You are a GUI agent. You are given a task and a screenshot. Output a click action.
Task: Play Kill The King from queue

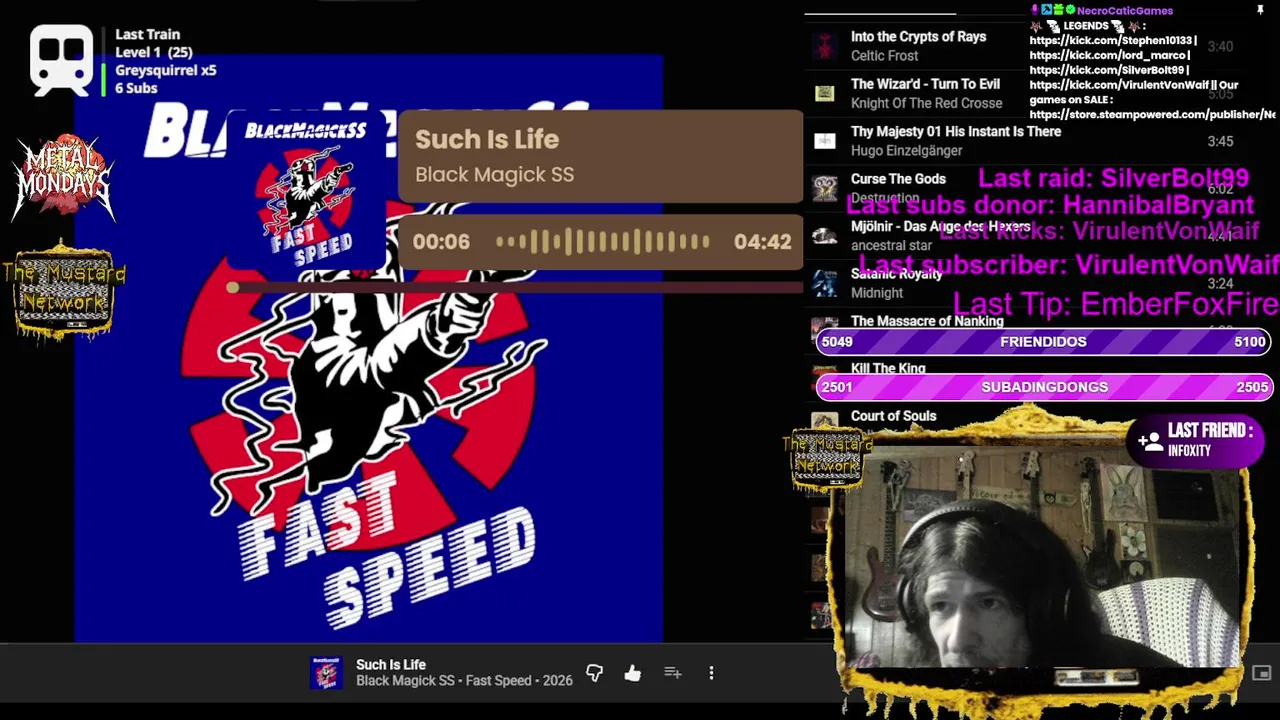click(888, 369)
